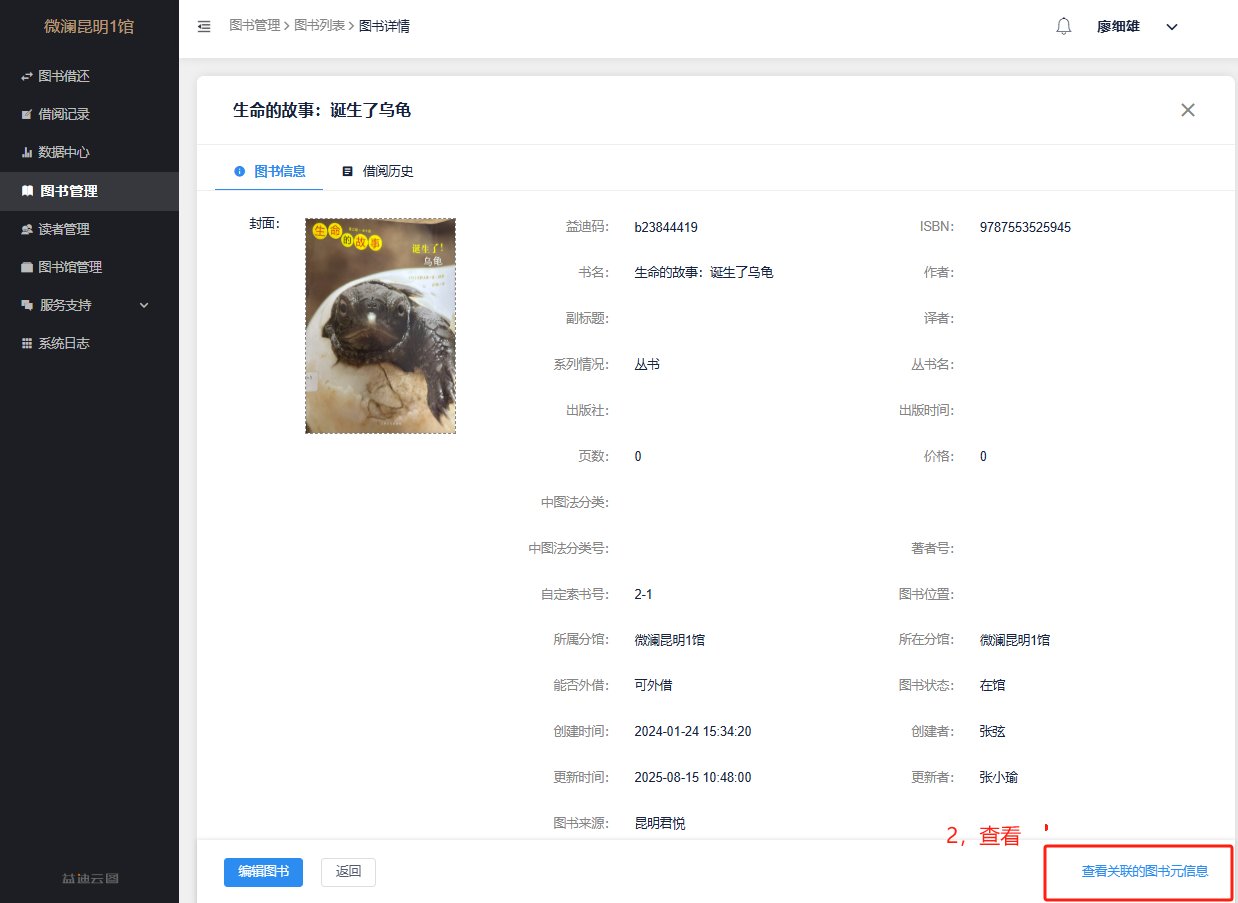This screenshot has height=903, width=1238.
Task: Open 系统日志 in the sidebar
Action: coord(64,343)
